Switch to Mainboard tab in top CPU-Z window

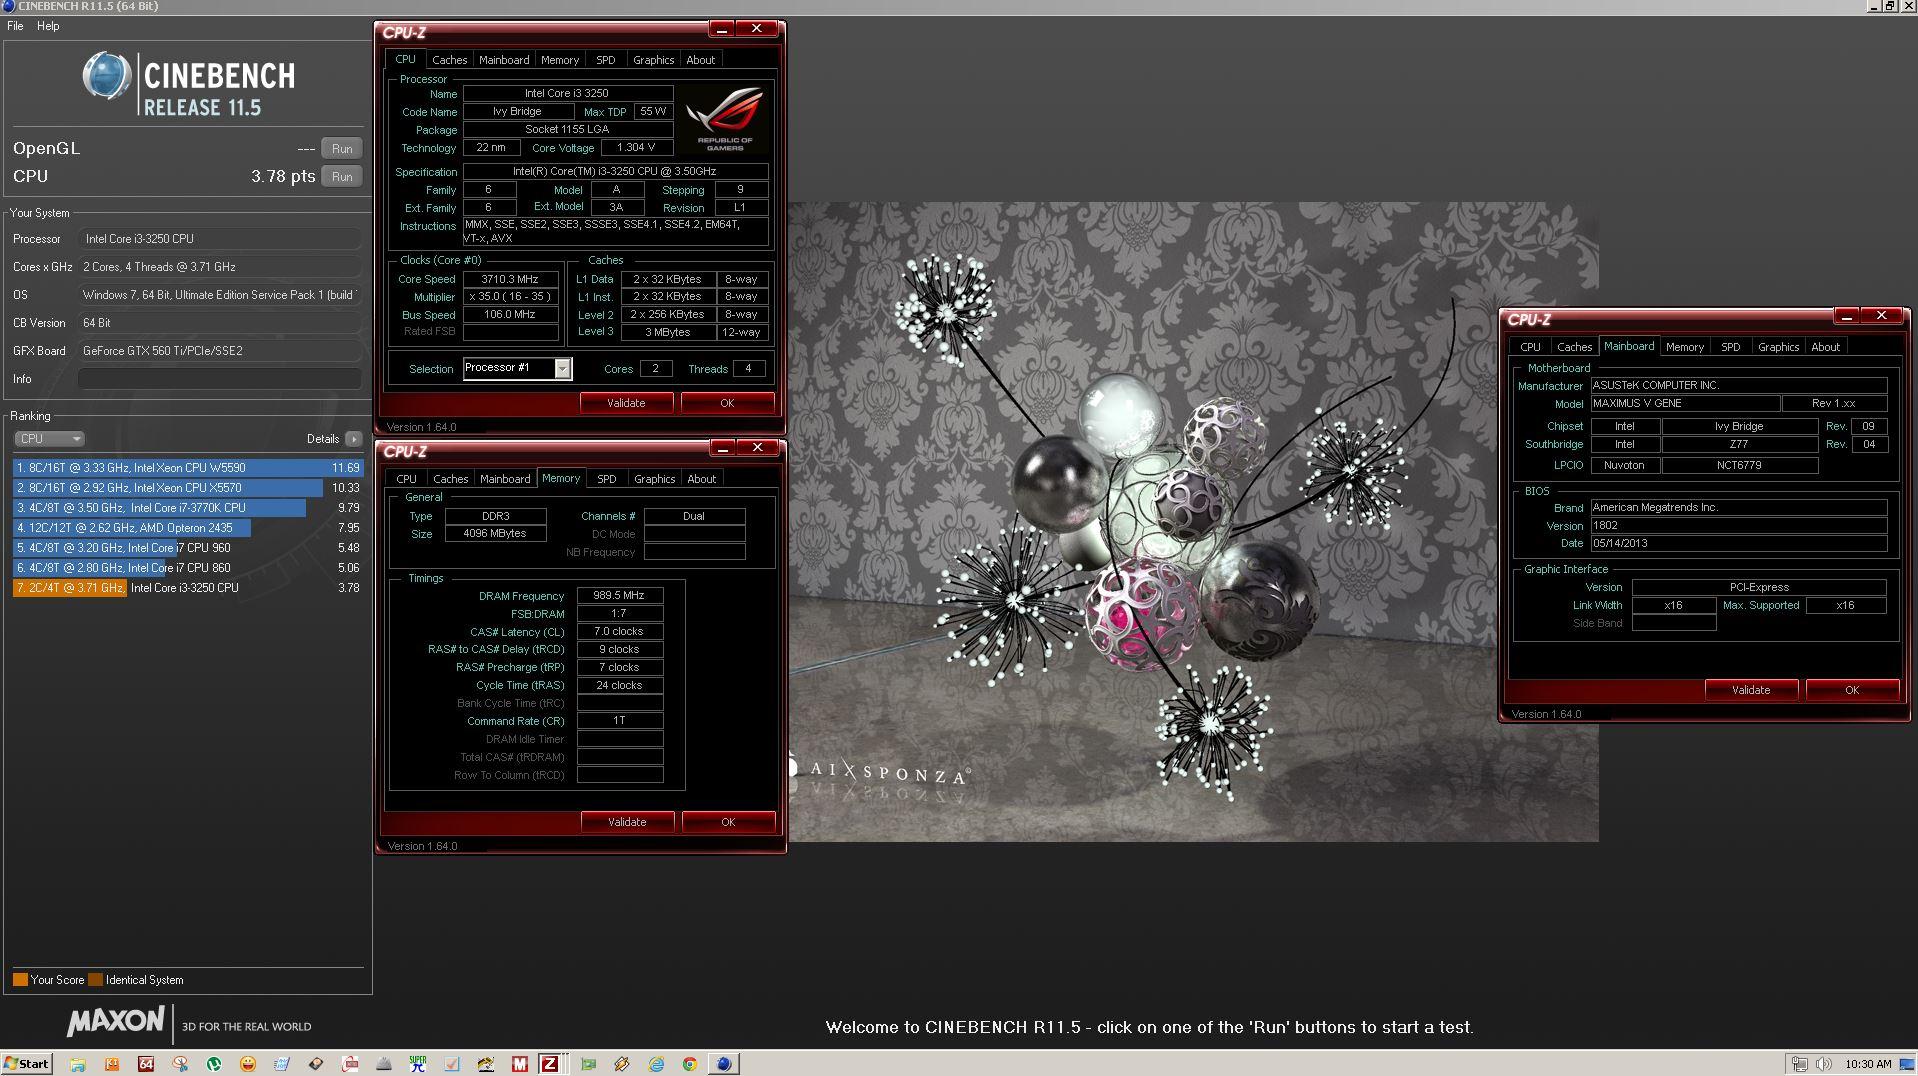point(504,60)
